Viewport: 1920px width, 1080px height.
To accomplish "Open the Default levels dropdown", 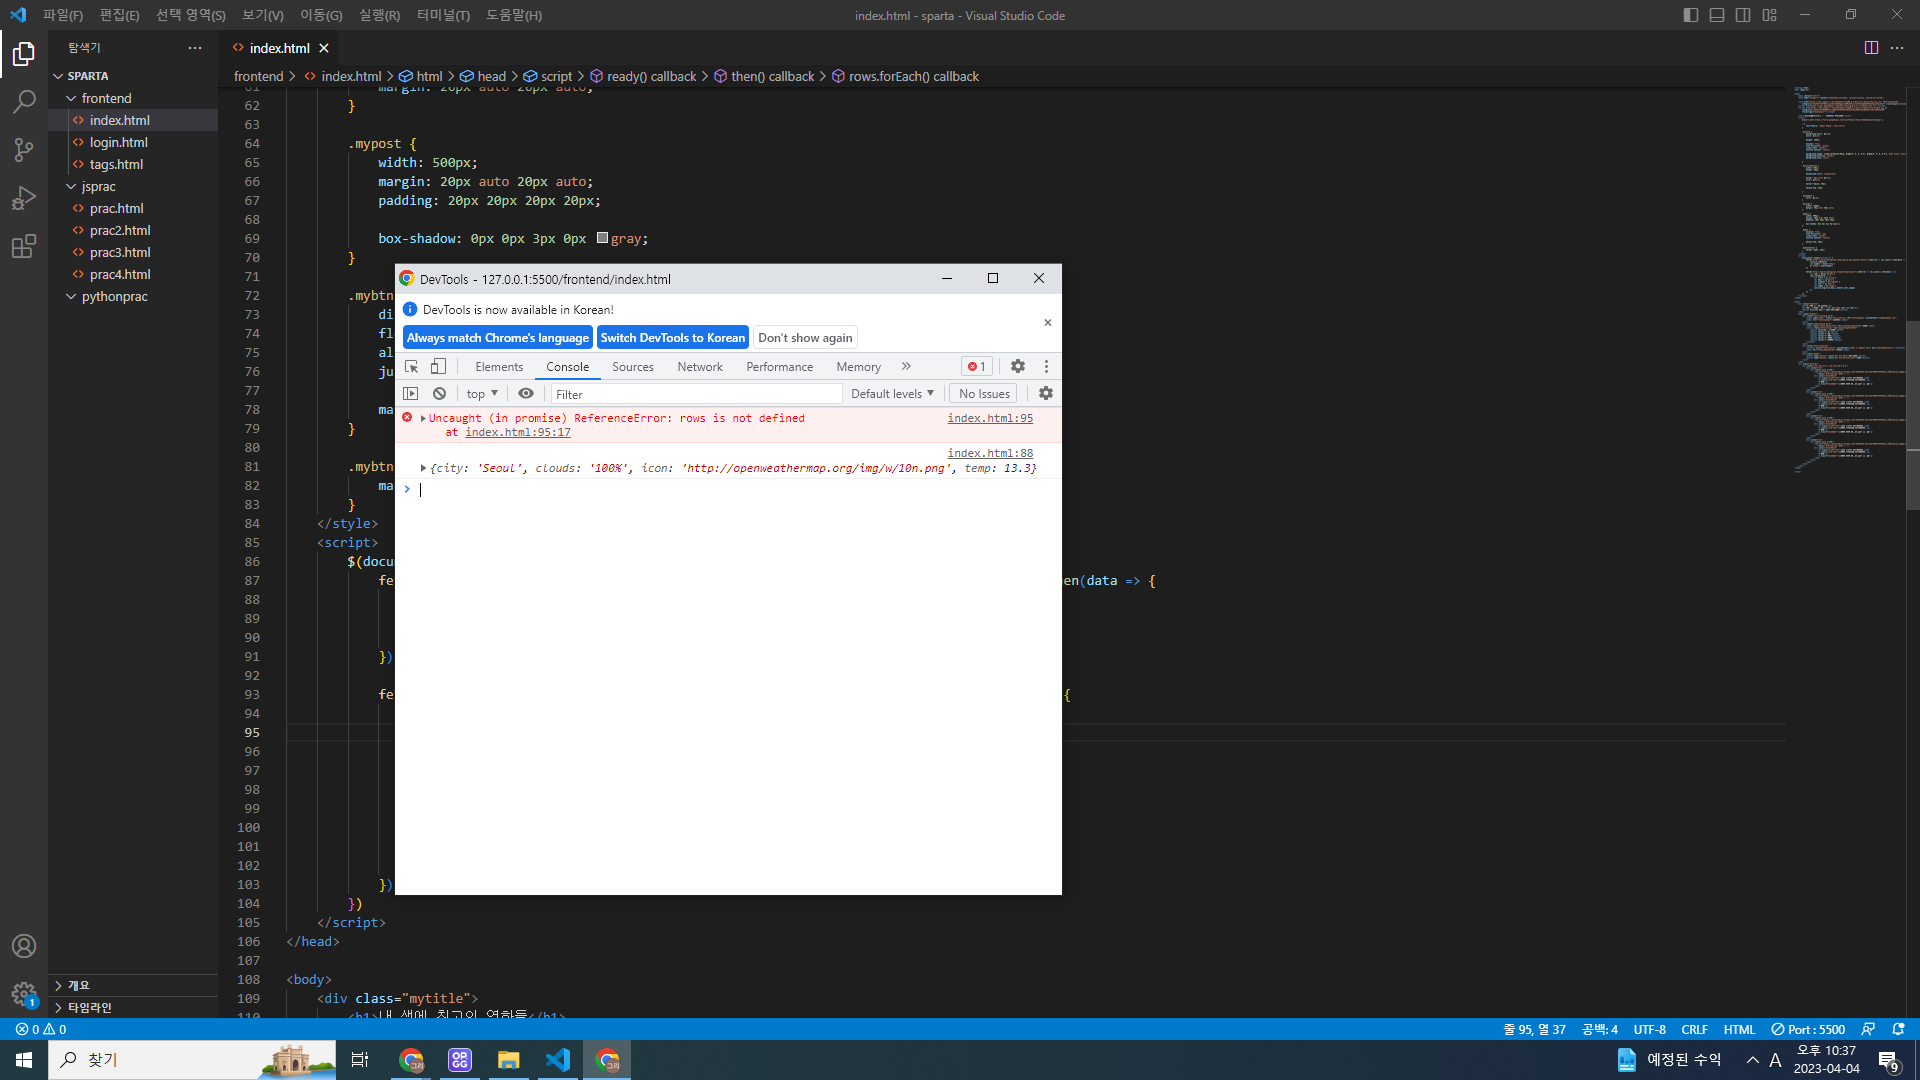I will pos(892,394).
